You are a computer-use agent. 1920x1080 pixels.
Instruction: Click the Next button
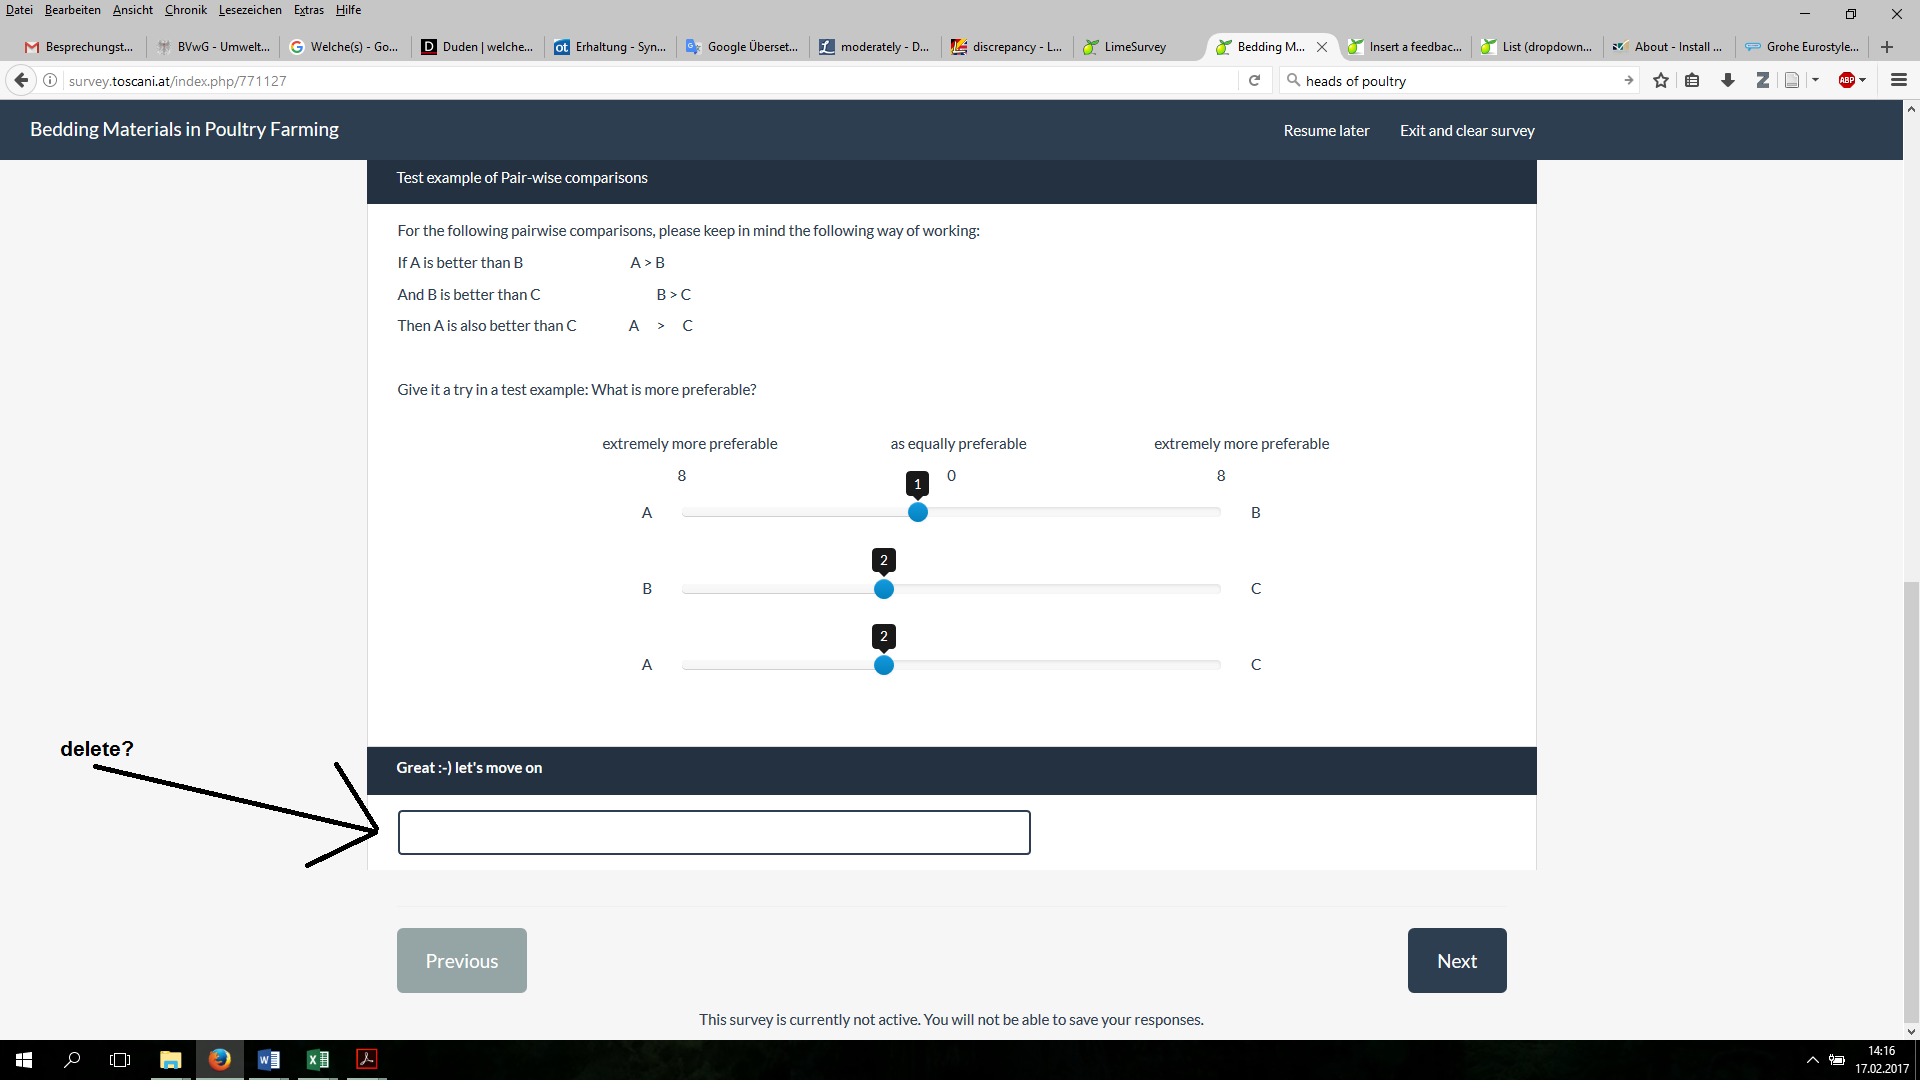pyautogui.click(x=1456, y=961)
